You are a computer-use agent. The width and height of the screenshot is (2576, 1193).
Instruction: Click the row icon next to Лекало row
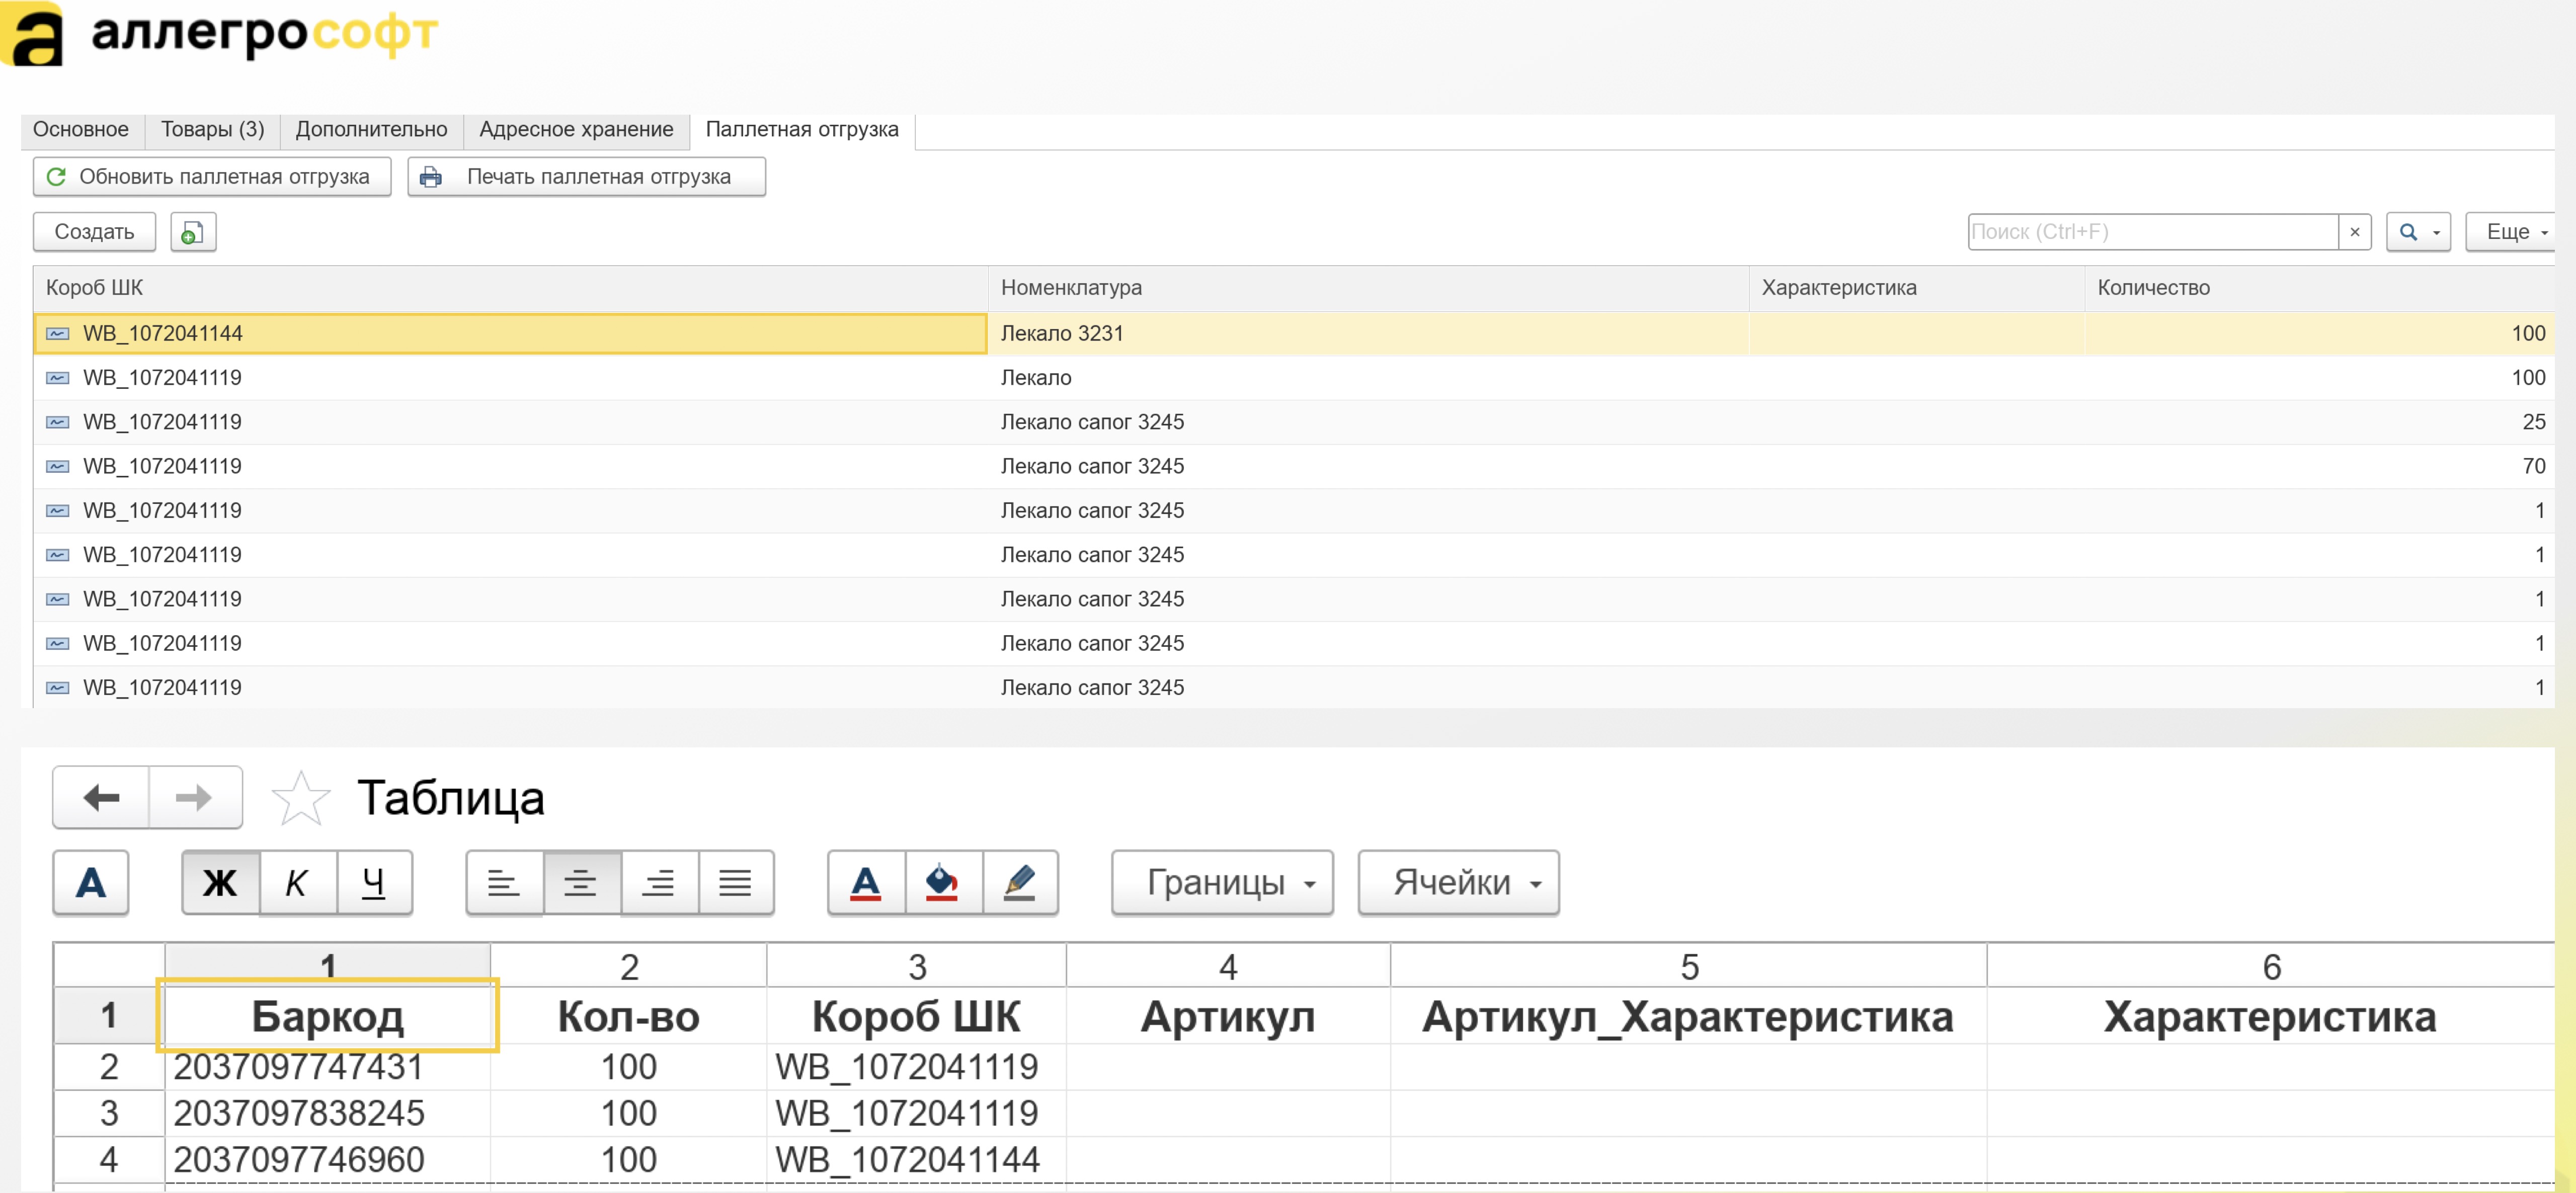58,378
